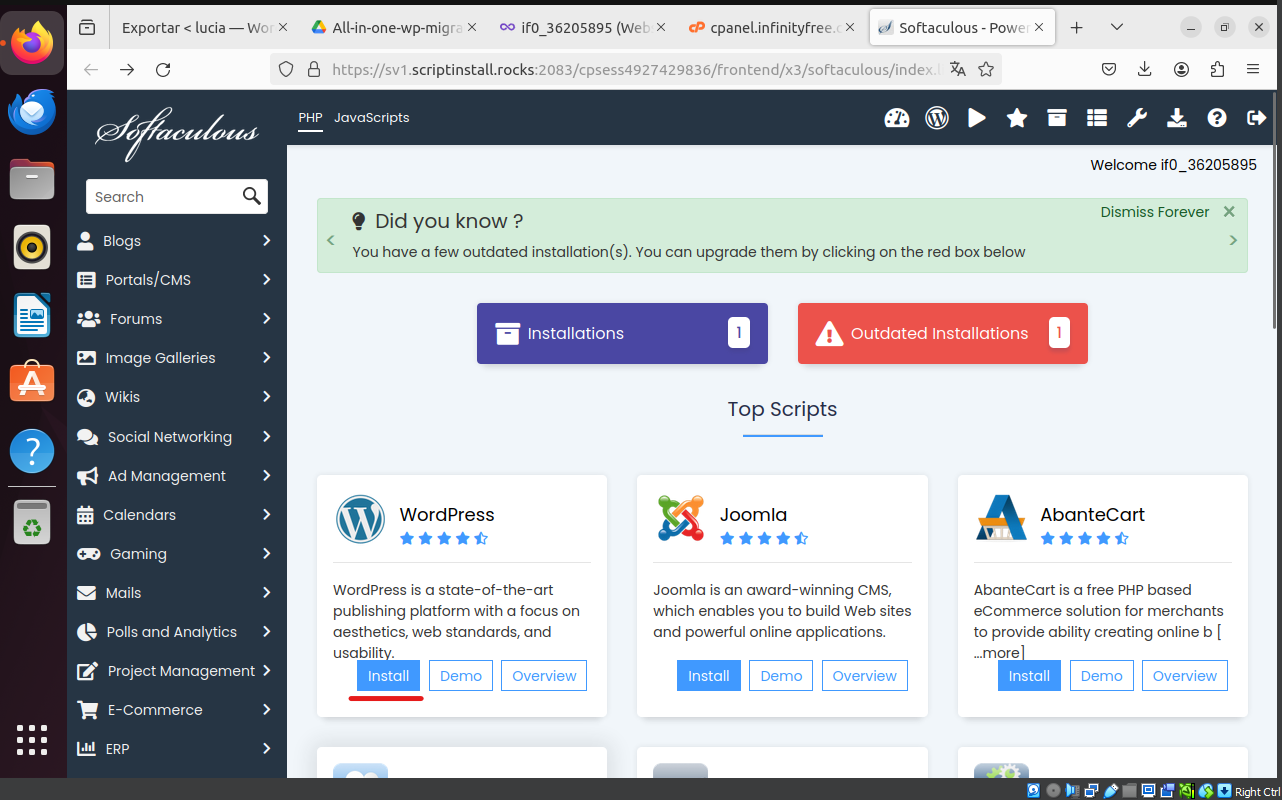Click the WordPress manager icon in top bar

[x=937, y=118]
